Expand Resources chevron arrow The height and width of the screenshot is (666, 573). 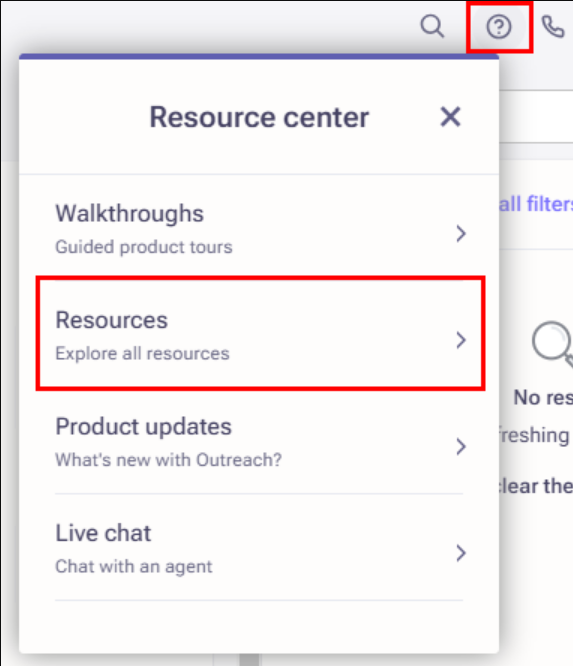coord(461,340)
